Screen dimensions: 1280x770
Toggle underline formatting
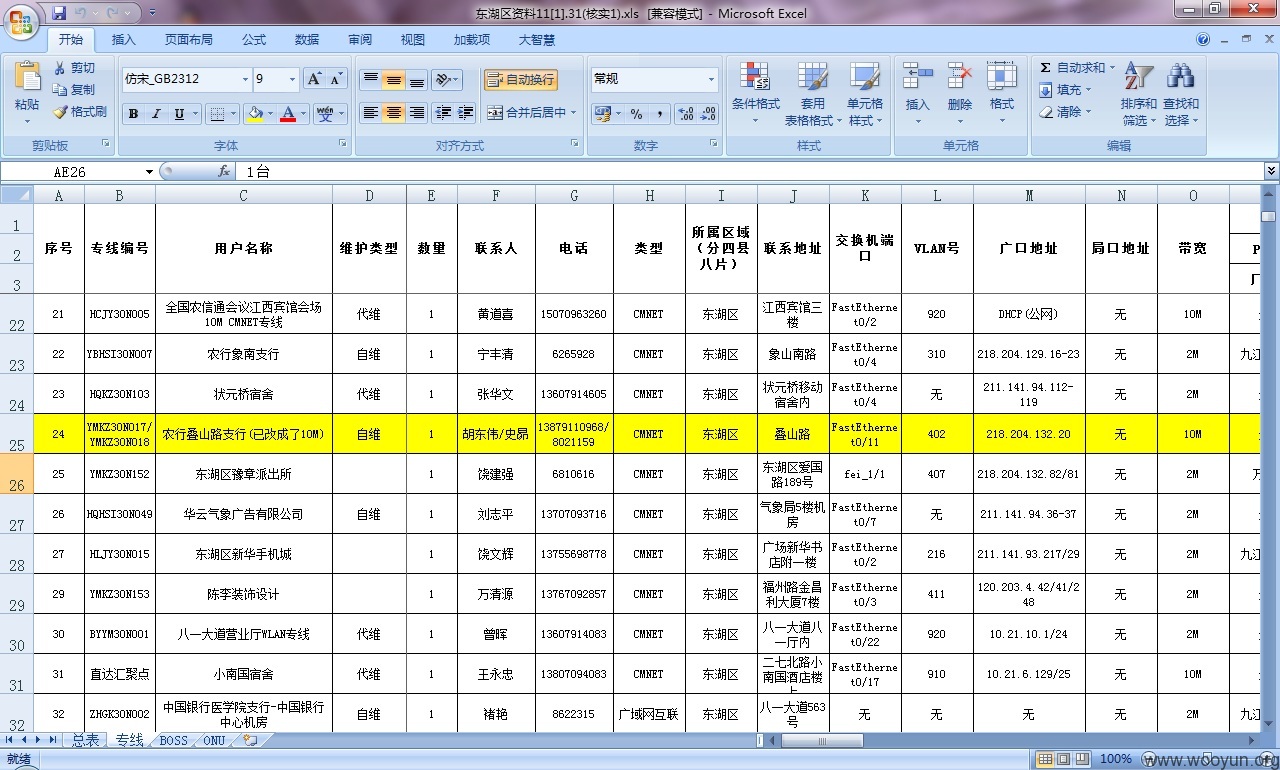coord(179,114)
